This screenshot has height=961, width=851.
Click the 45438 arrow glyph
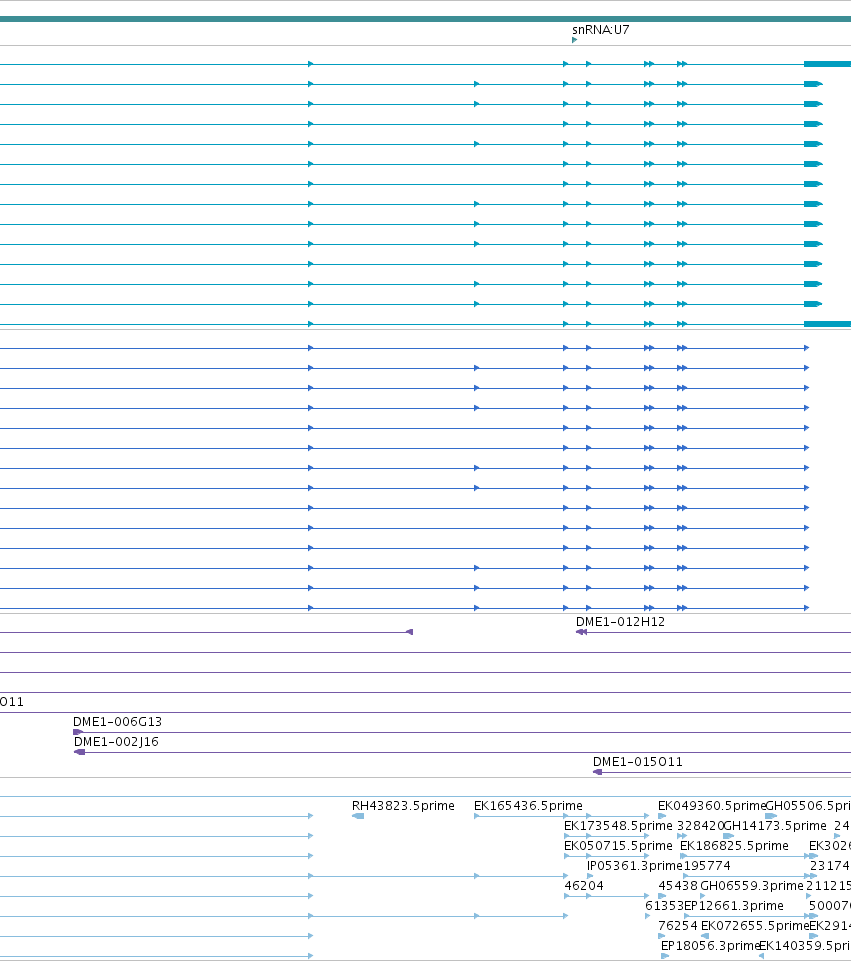click(x=662, y=896)
